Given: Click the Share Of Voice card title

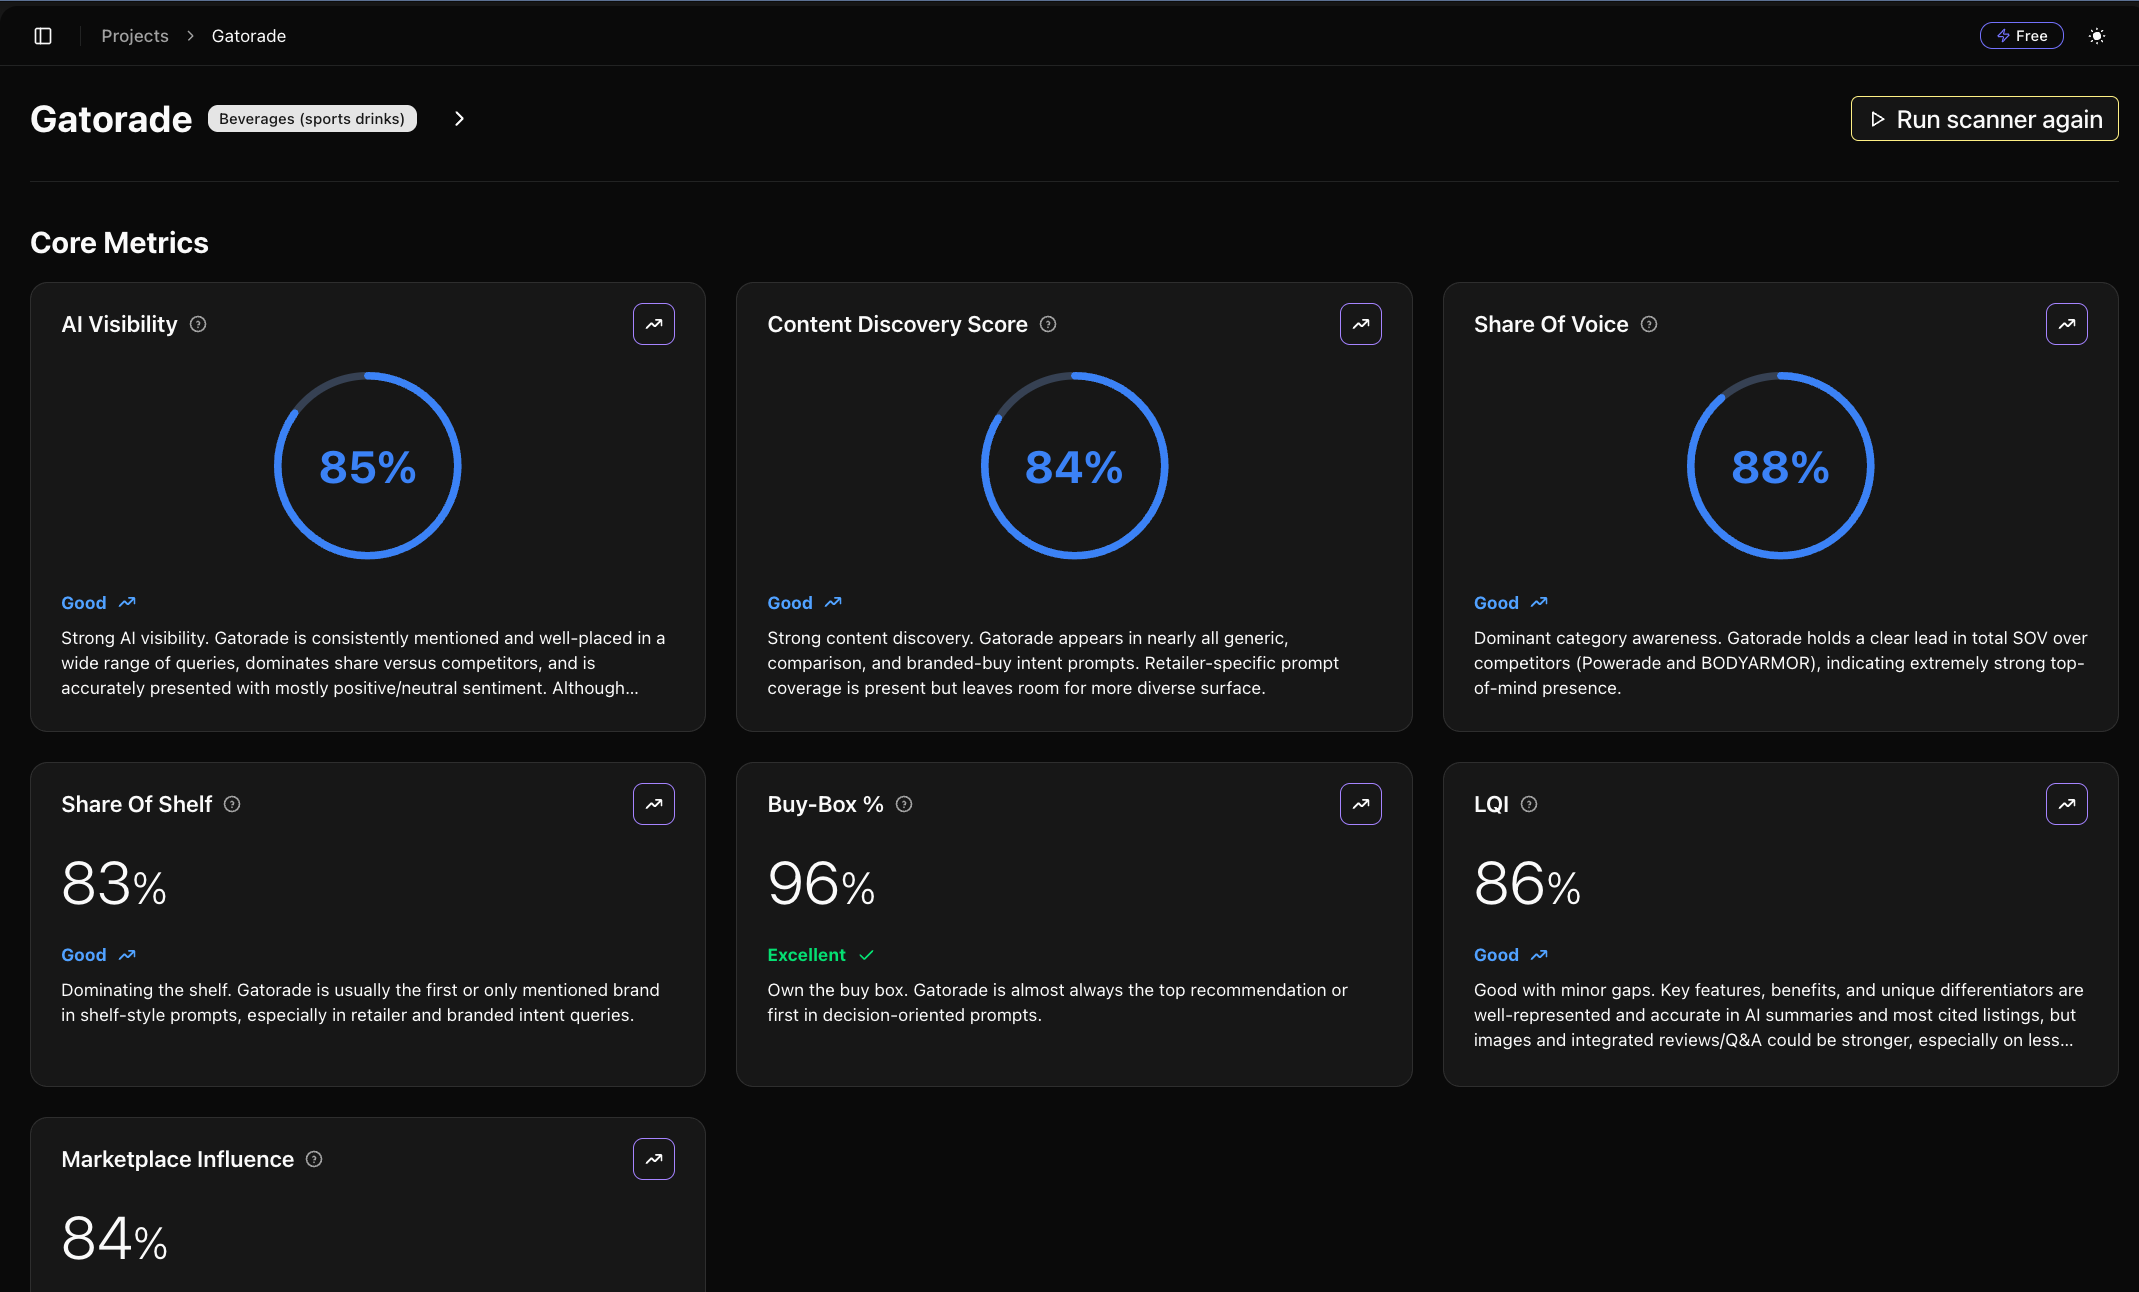Looking at the screenshot, I should [x=1551, y=324].
